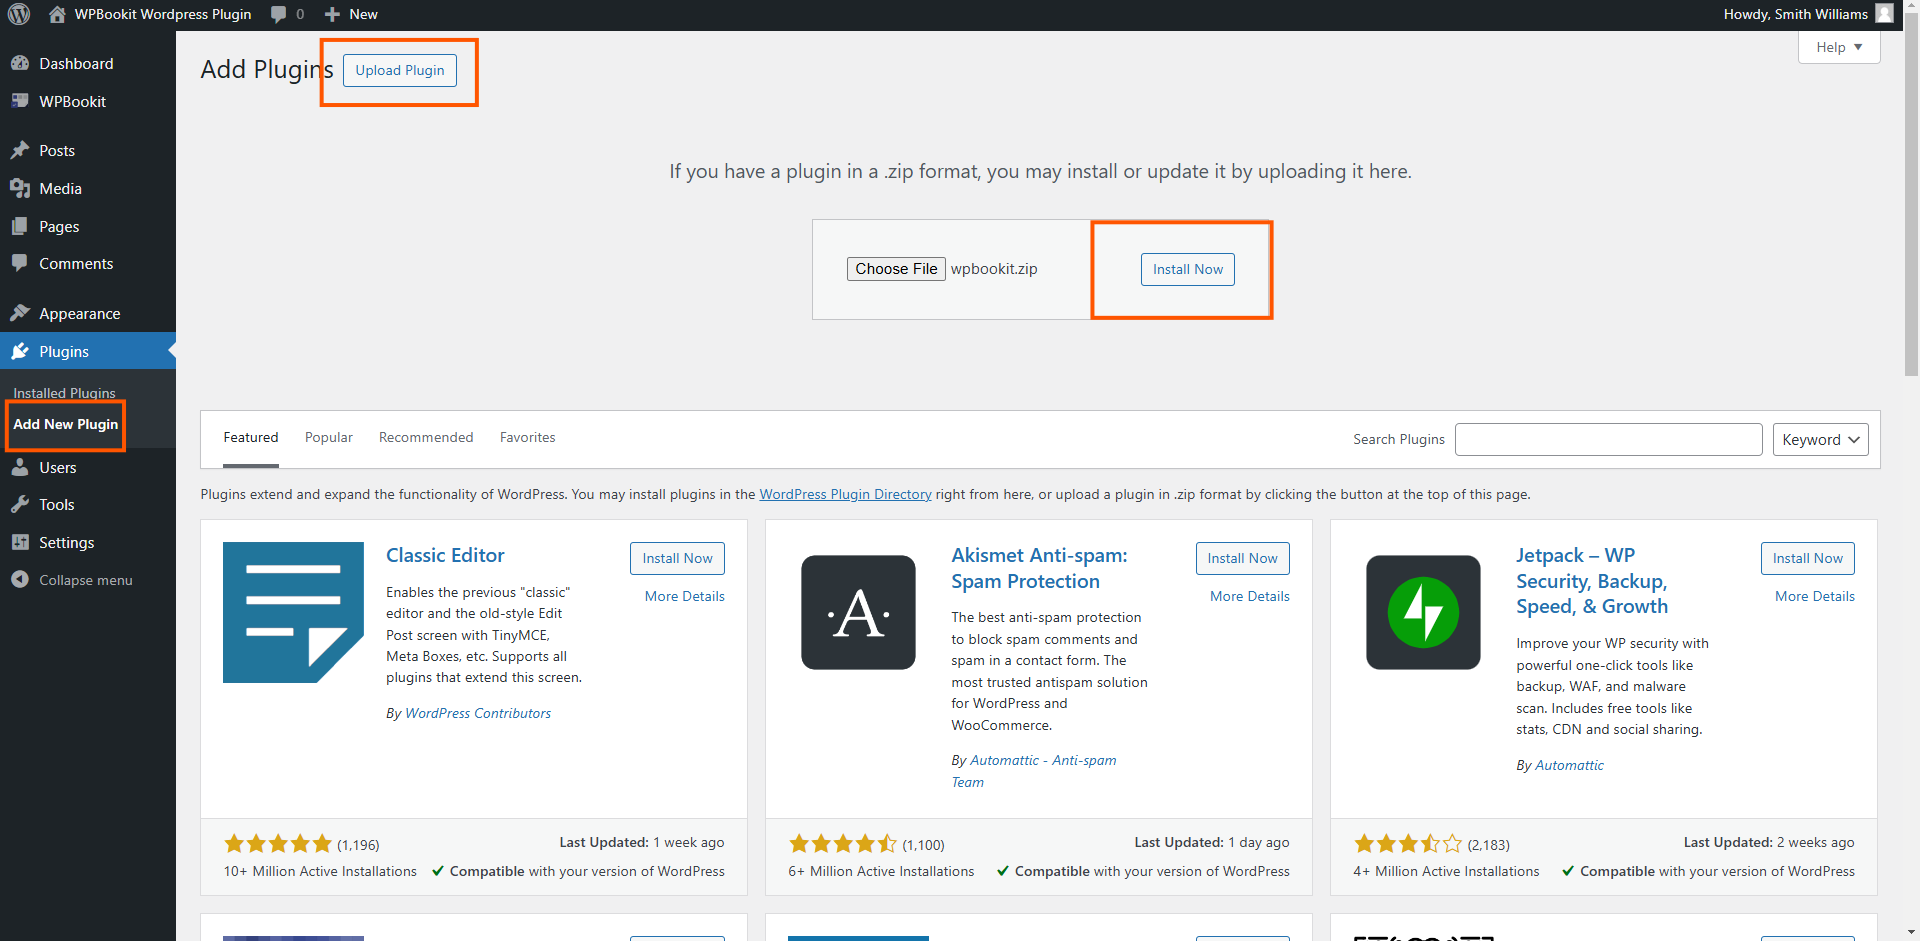Click WPBookit Wordpress Plugin site name
Screen dimensions: 1920x941
click(163, 14)
